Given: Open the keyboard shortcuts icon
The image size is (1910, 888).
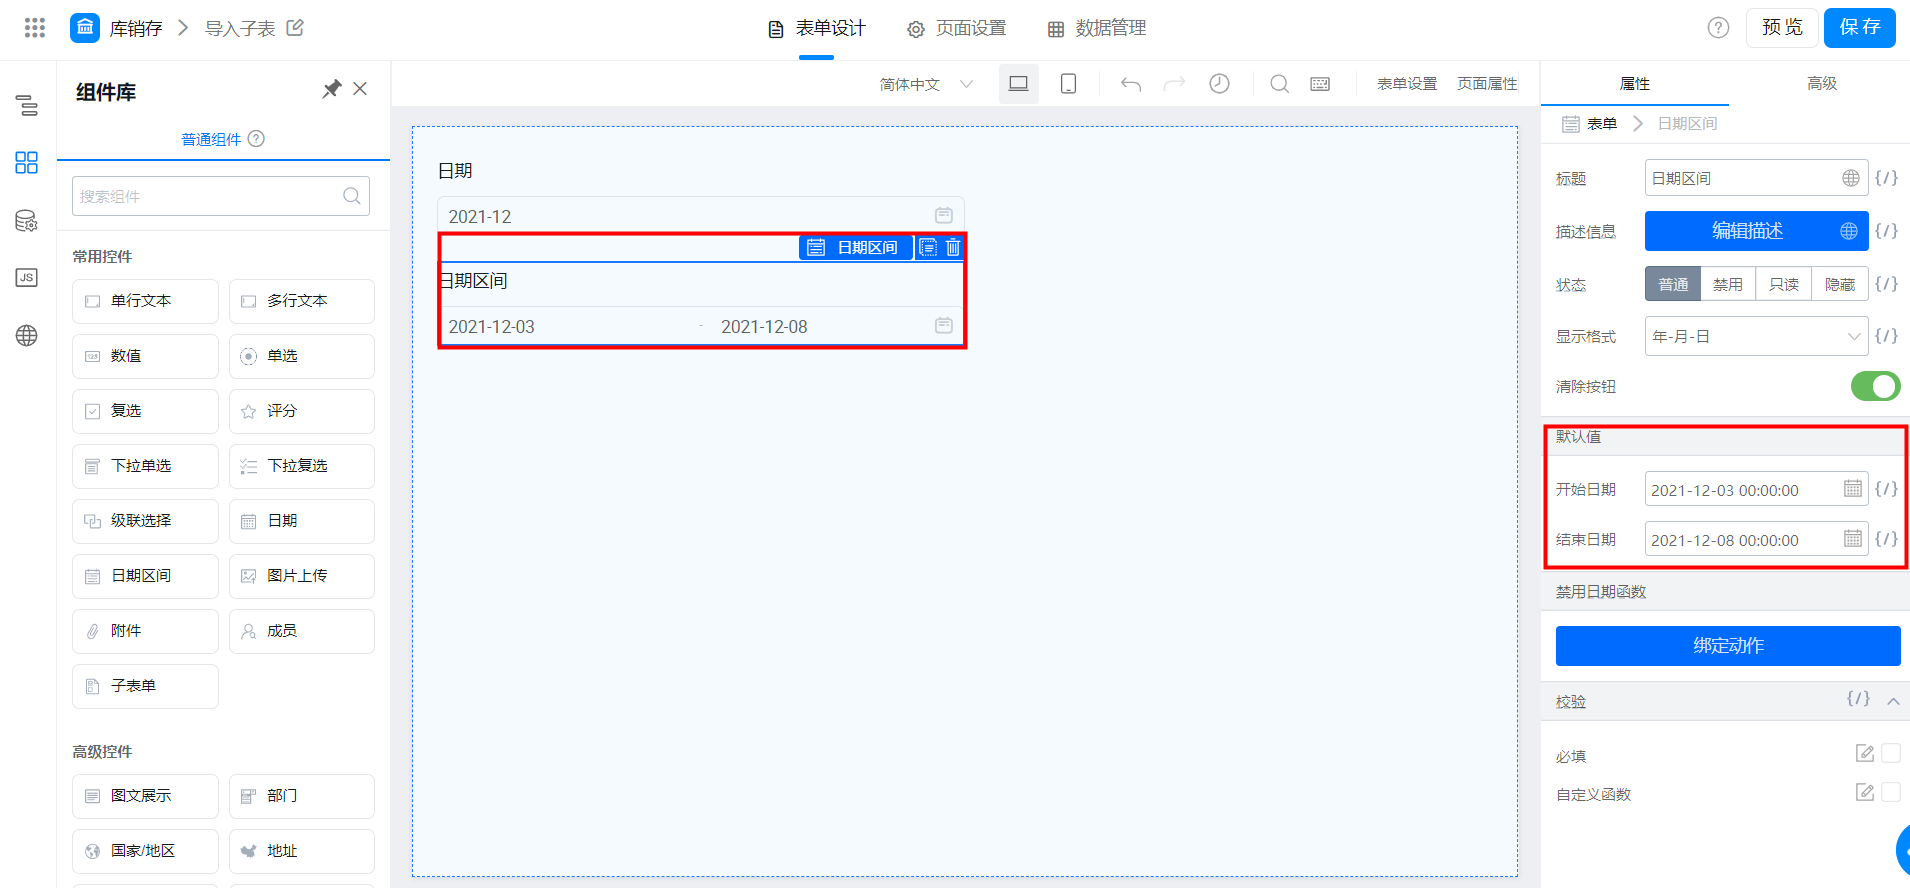Looking at the screenshot, I should [1320, 84].
